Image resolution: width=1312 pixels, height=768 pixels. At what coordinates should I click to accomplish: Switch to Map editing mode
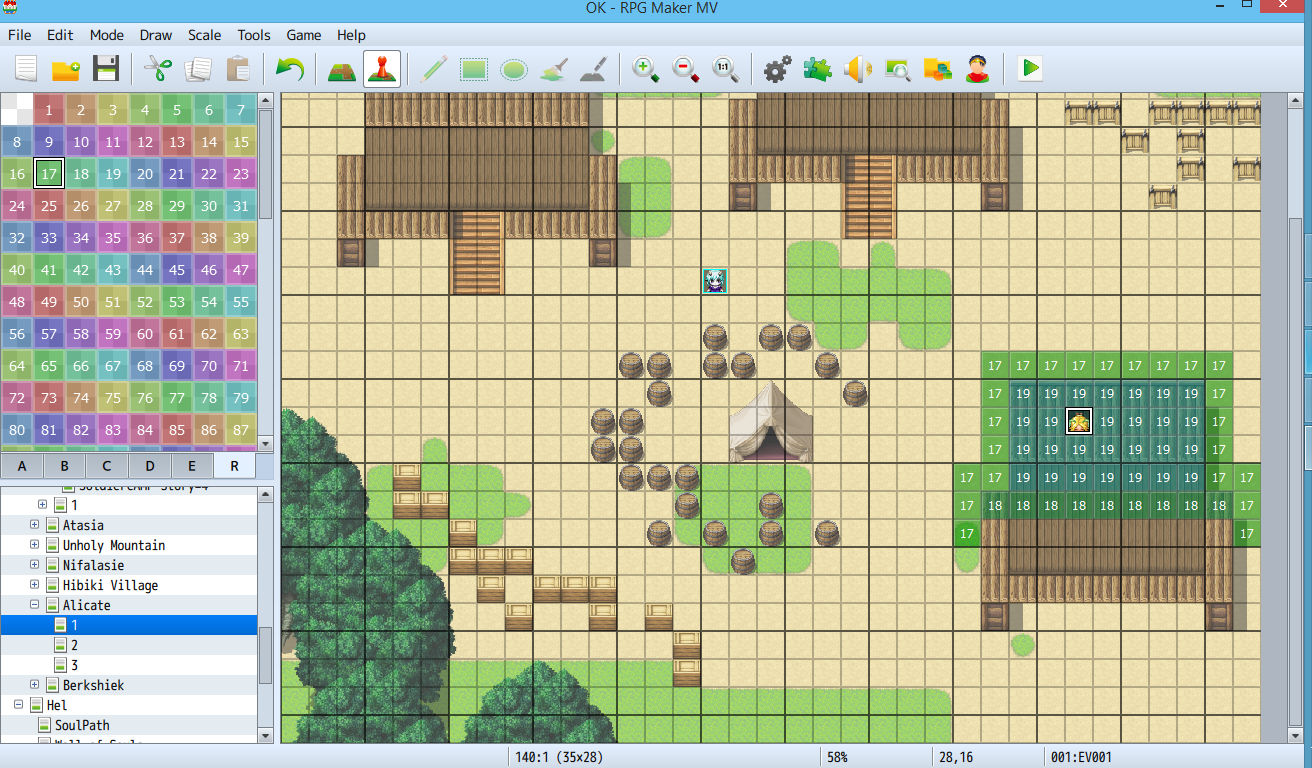(x=342, y=69)
